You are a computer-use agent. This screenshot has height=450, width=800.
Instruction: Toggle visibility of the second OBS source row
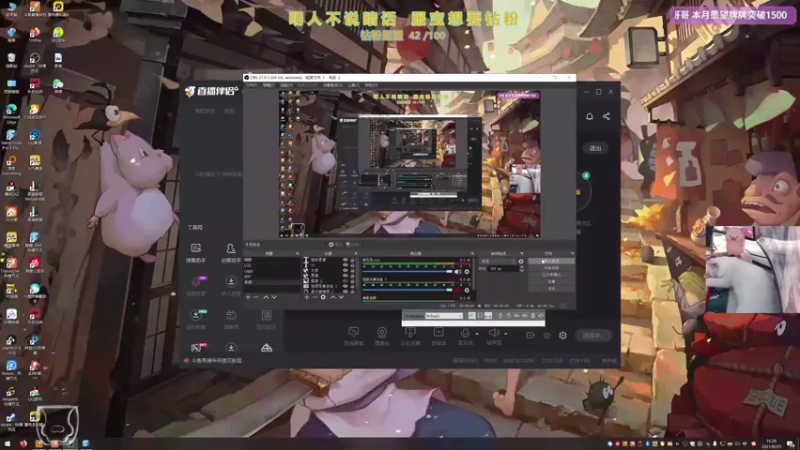[345, 265]
